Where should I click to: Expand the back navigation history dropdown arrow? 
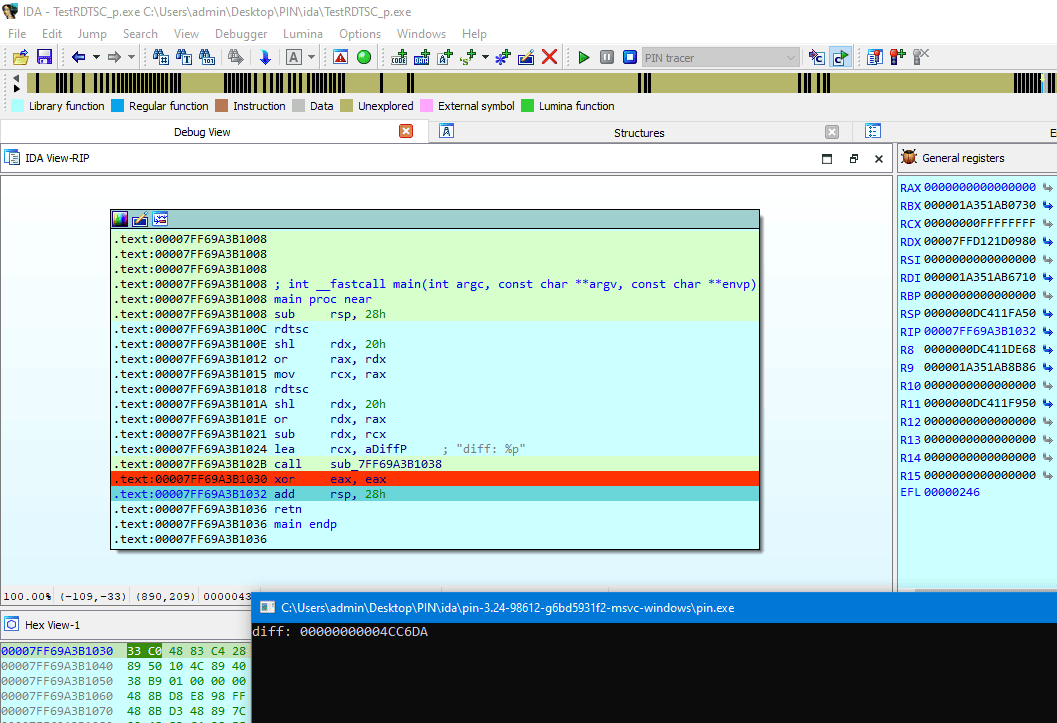(96, 57)
